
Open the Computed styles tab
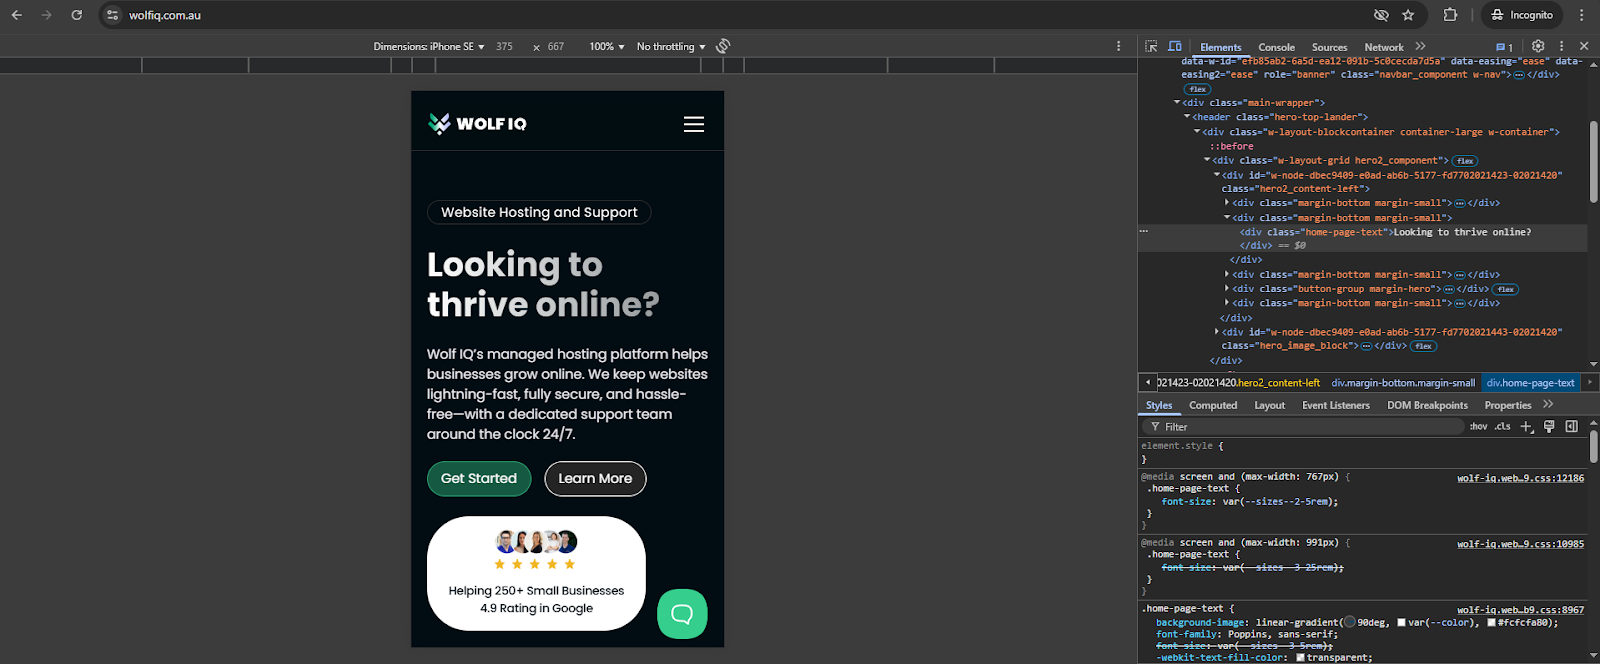pyautogui.click(x=1213, y=405)
